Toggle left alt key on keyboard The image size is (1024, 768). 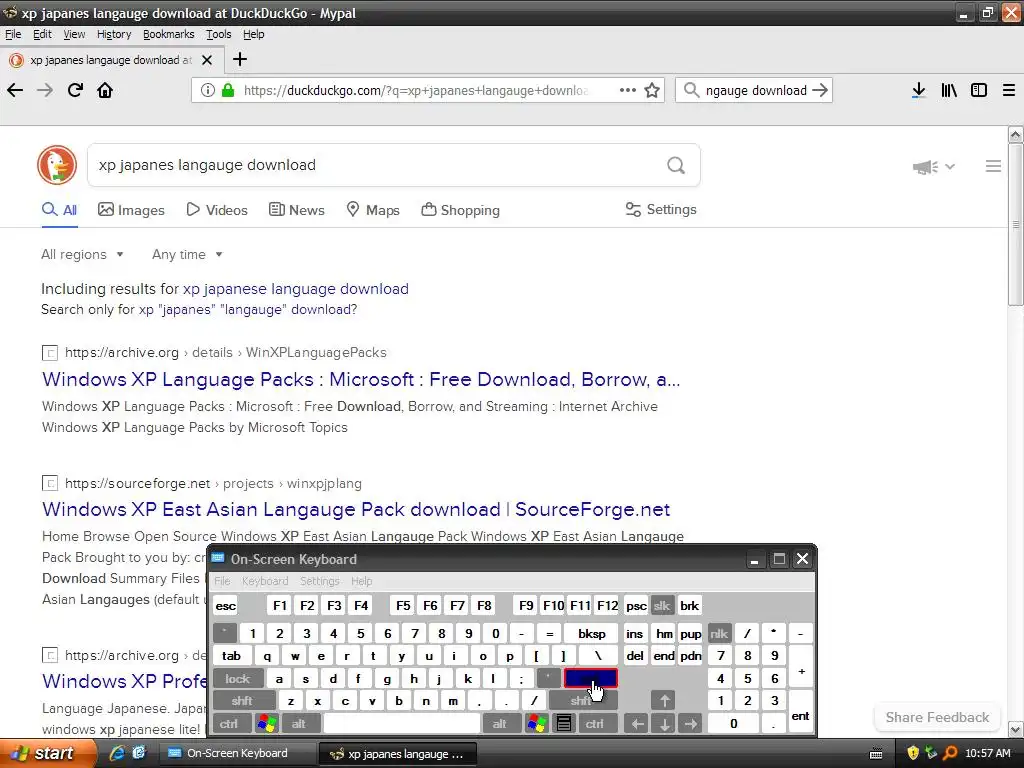[298, 724]
